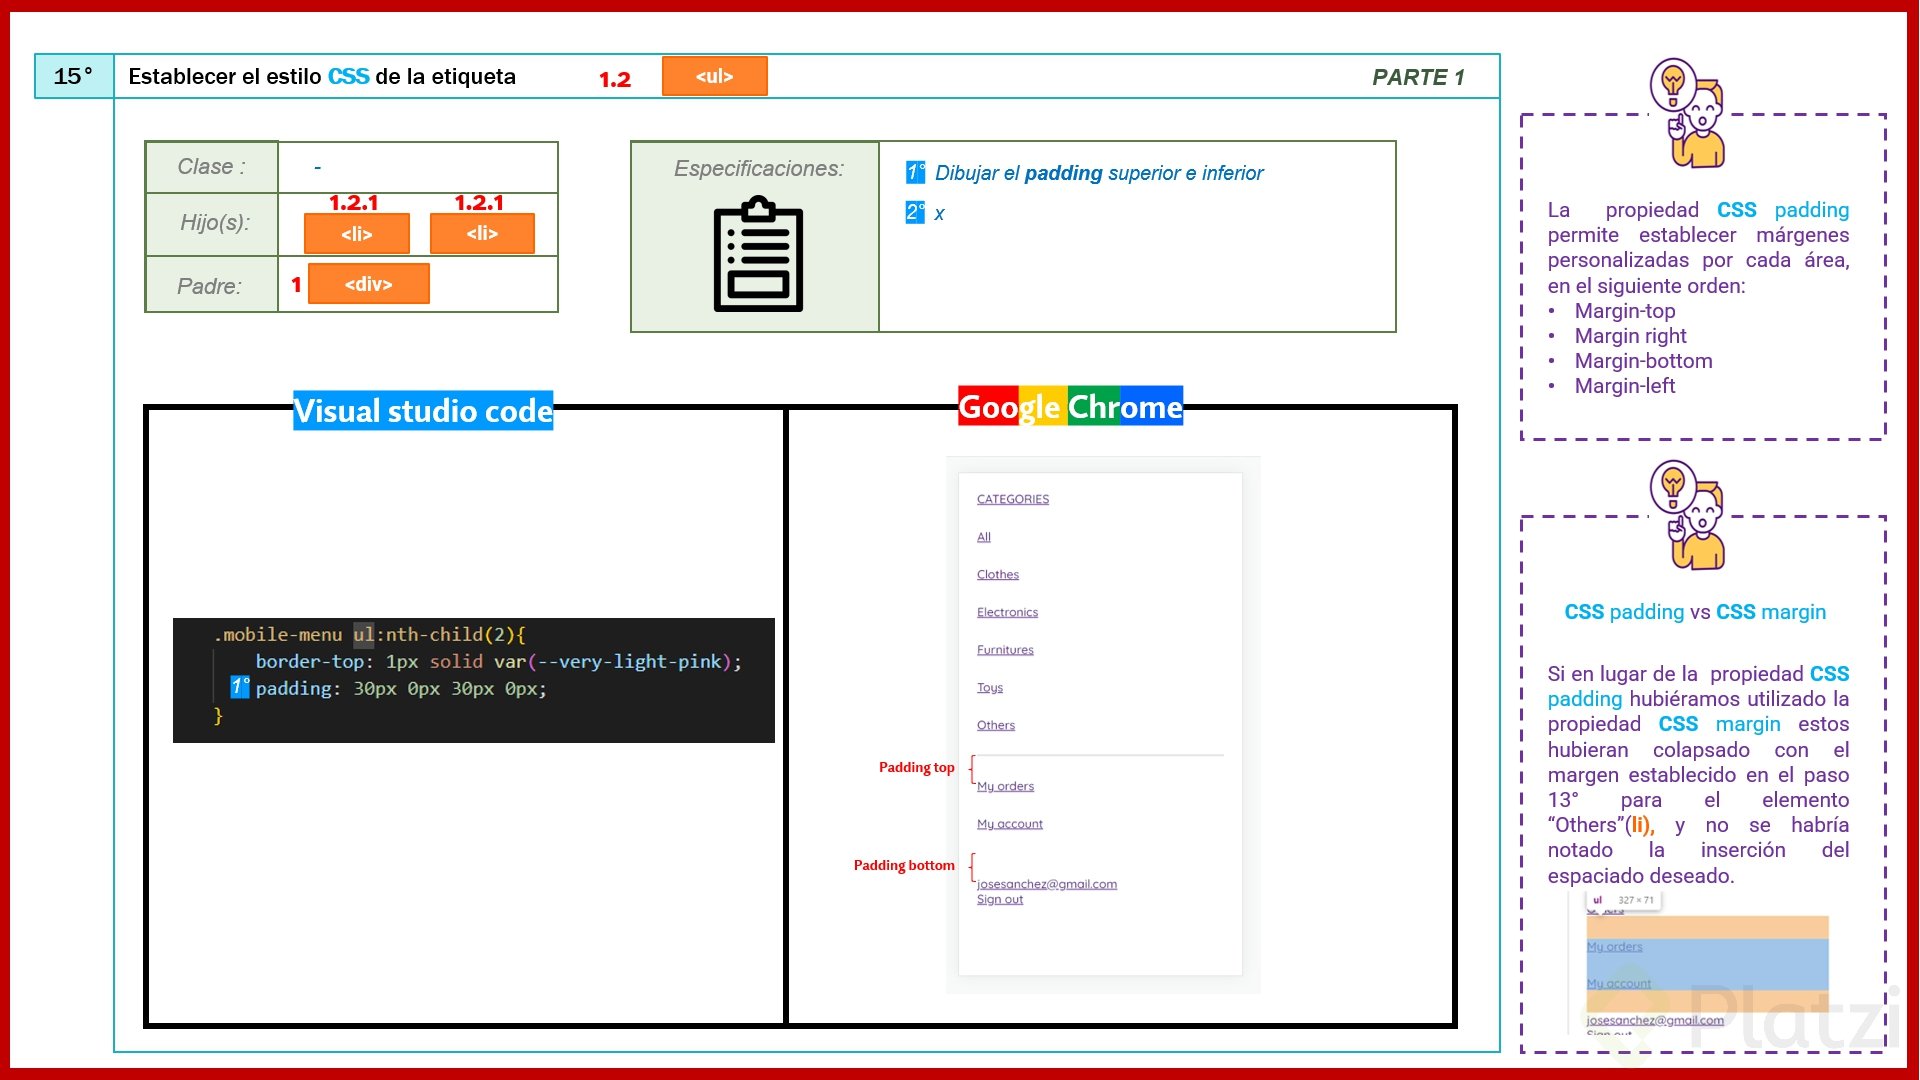The height and width of the screenshot is (1080, 1920).
Task: Switch to the Visual studio code panel
Action: 422,410
